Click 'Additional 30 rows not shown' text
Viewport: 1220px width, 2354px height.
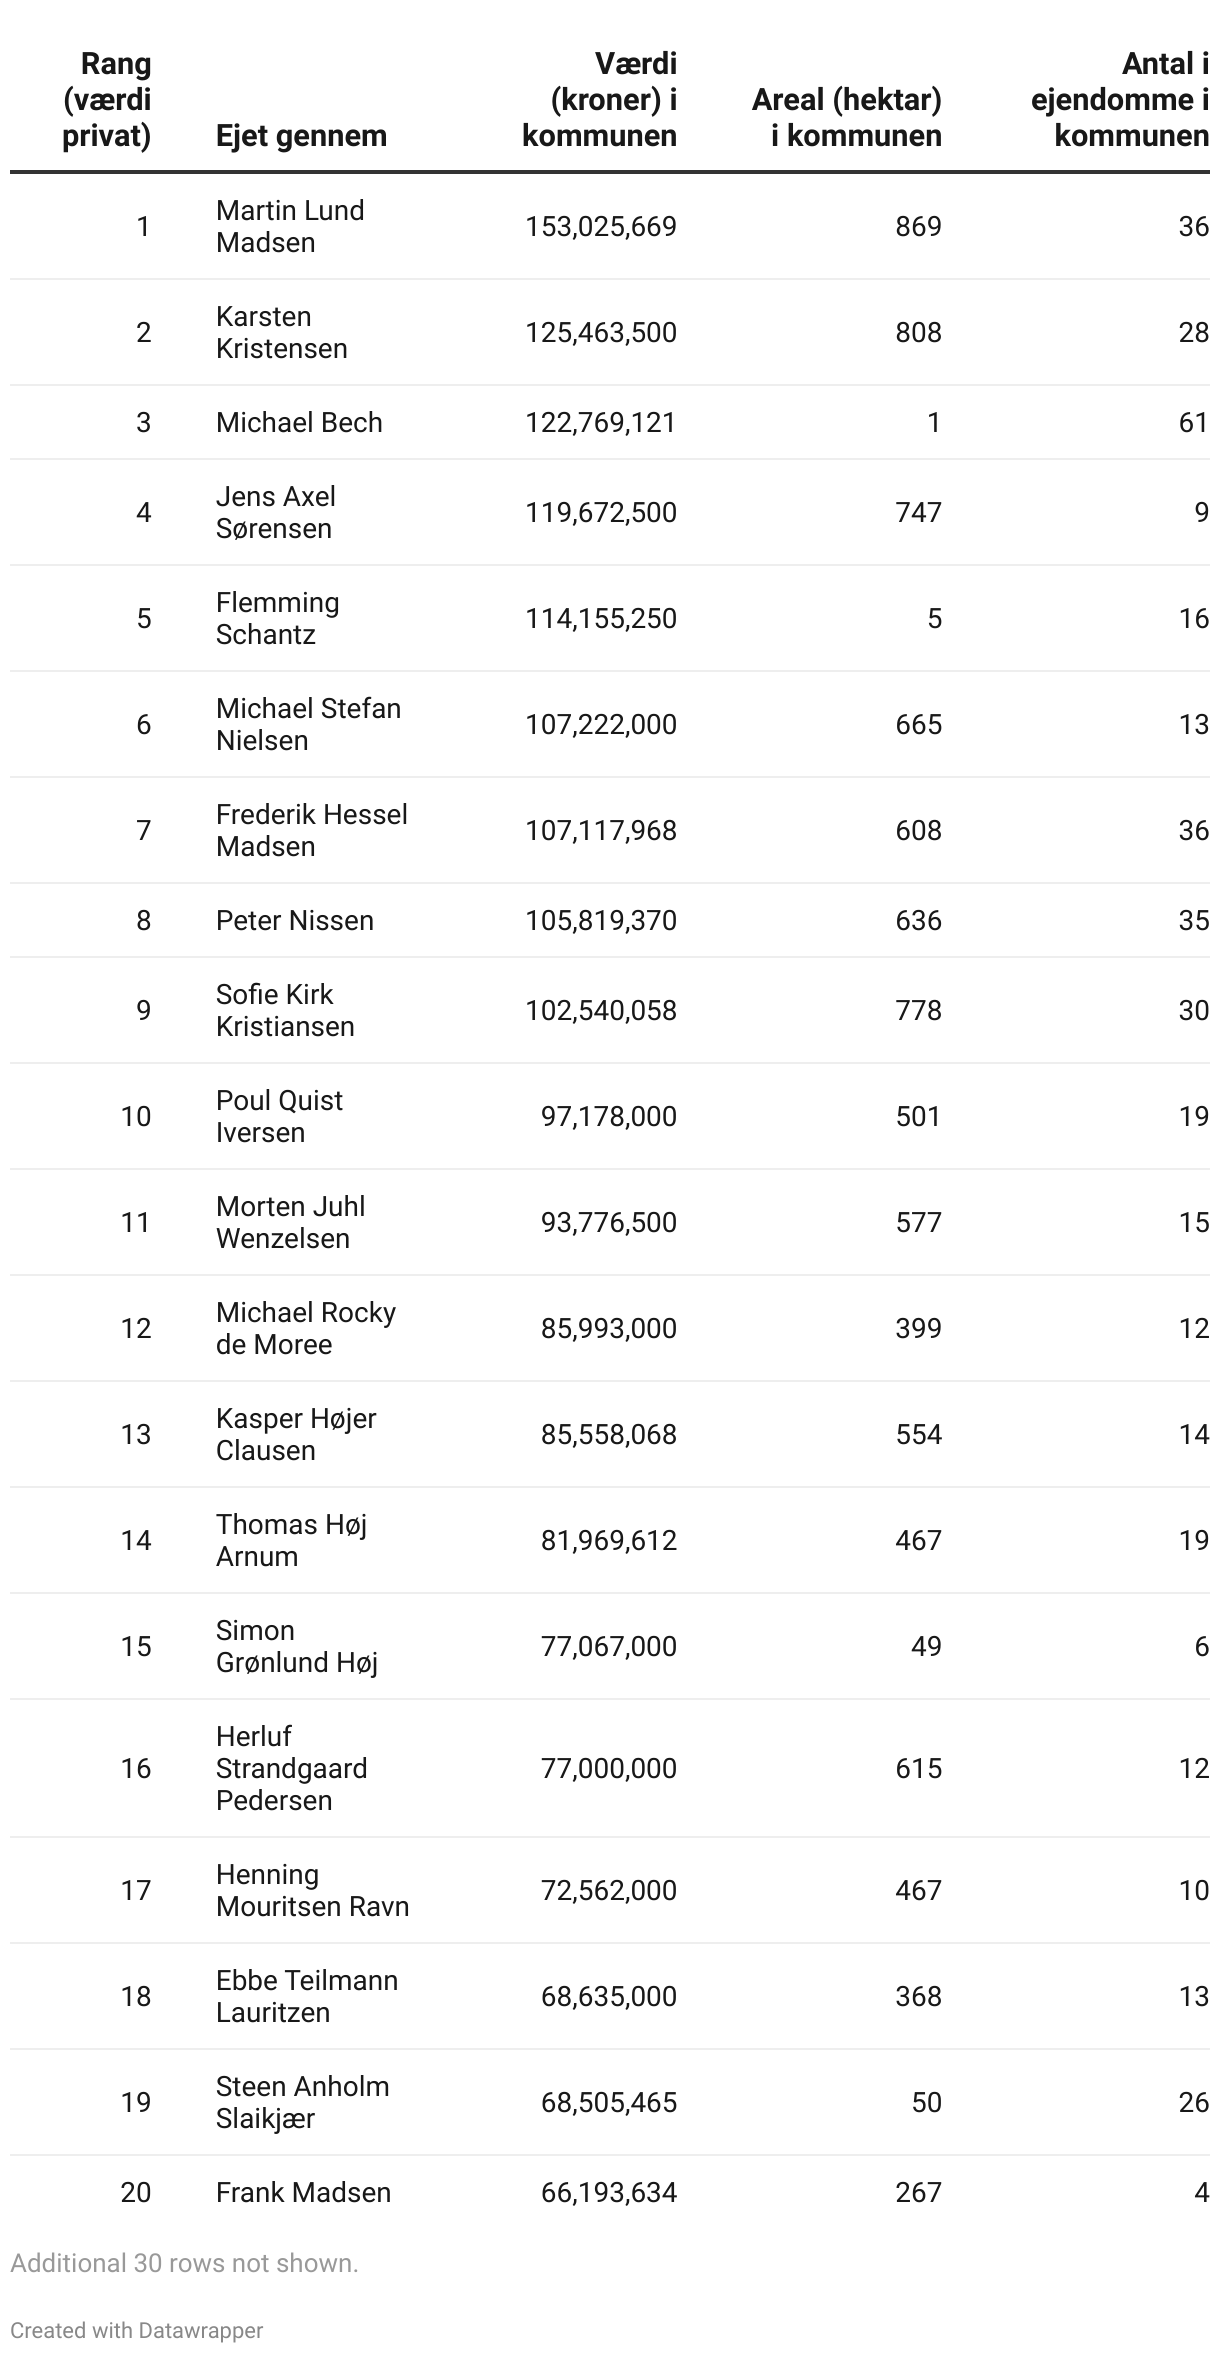[x=184, y=2263]
